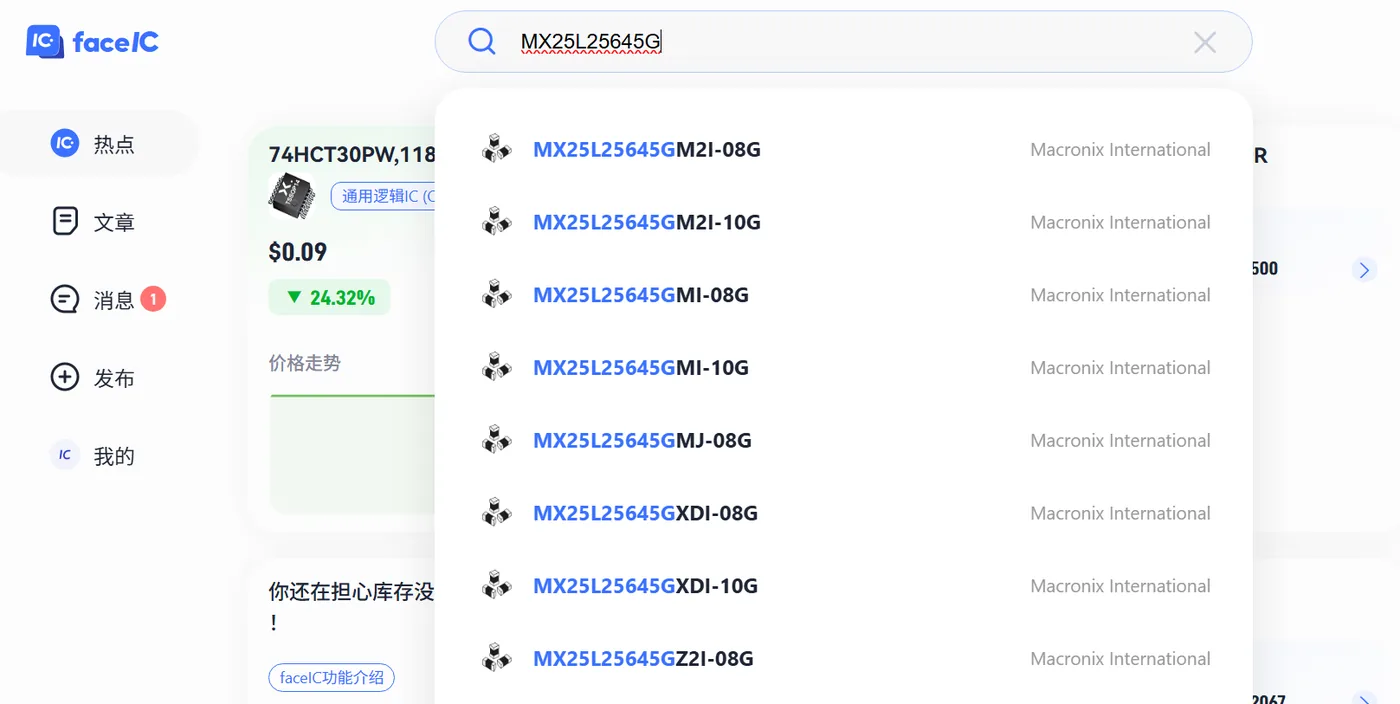Click component icon beside MX25L25645GMJ-08G

click(x=496, y=440)
